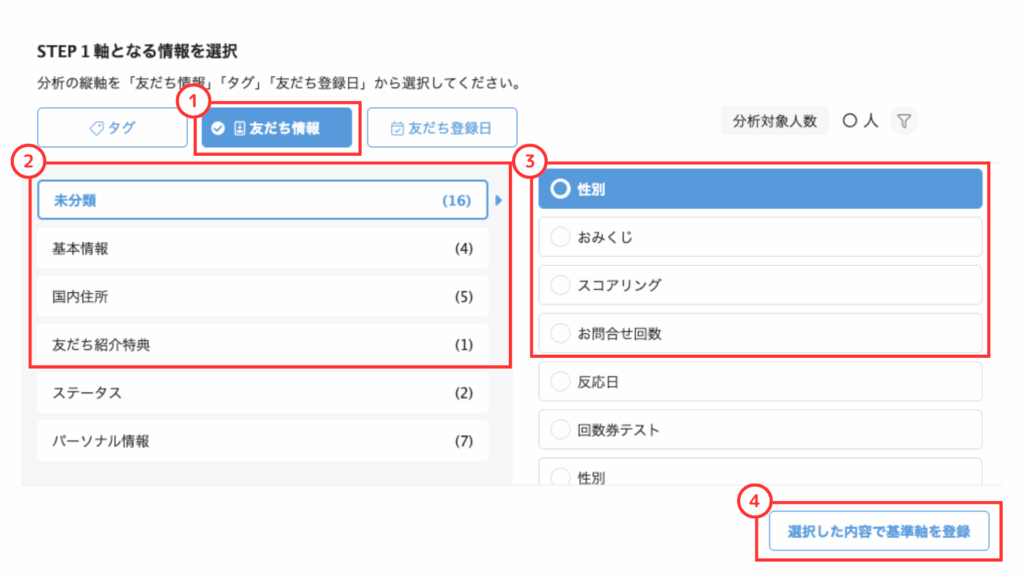Select the おみくじ radio button
The image size is (1024, 576).
pos(560,237)
